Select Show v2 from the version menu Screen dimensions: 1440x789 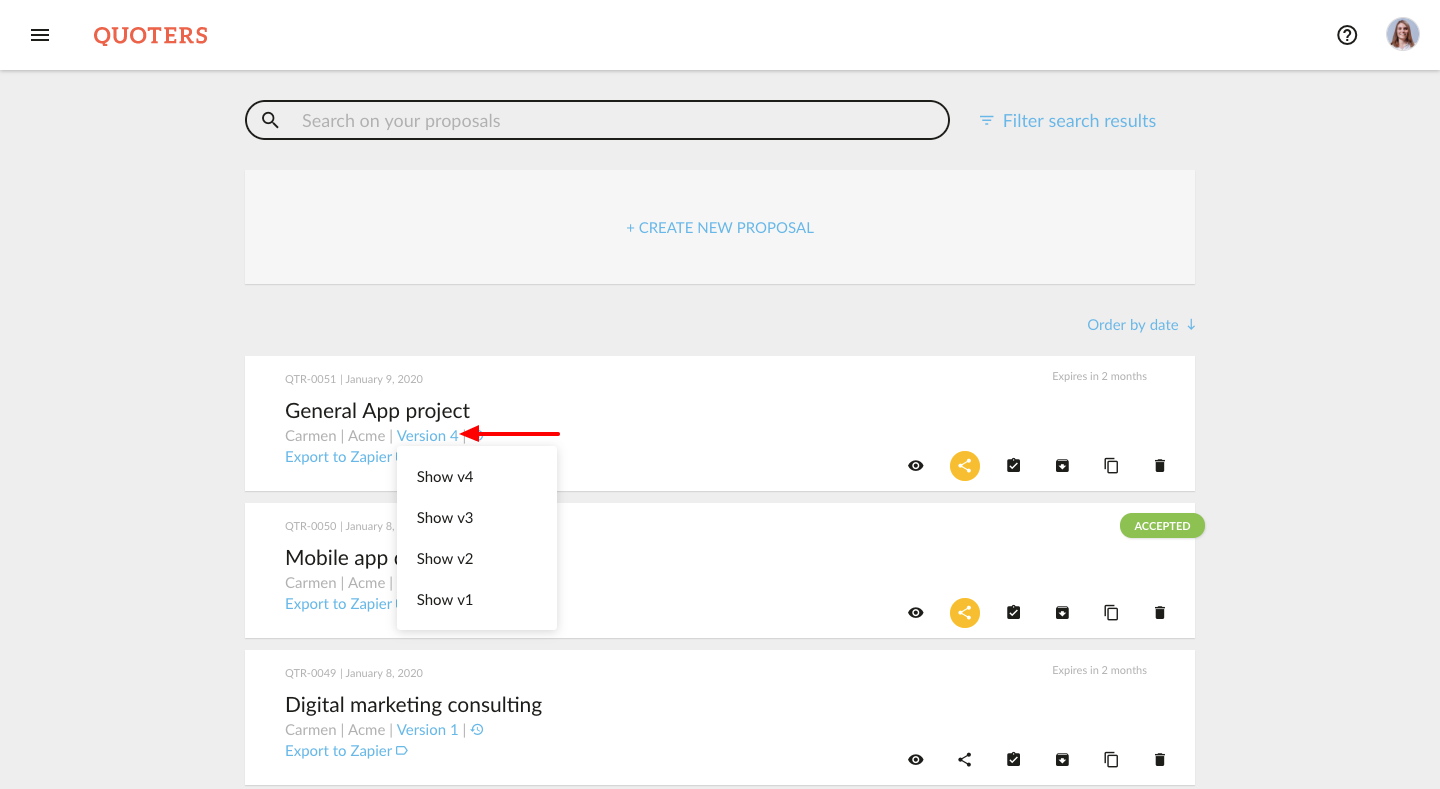[x=445, y=558]
